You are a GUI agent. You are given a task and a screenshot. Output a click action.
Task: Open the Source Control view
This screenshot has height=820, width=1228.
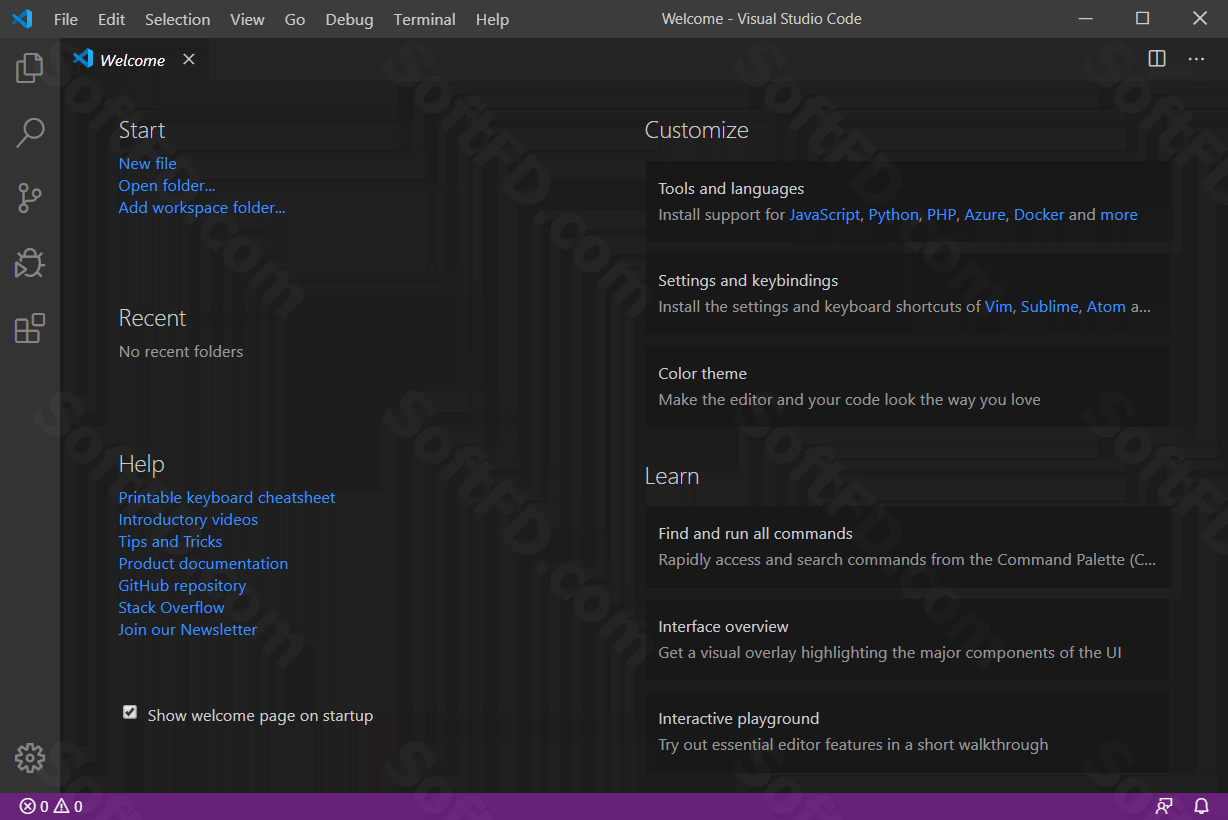[30, 198]
